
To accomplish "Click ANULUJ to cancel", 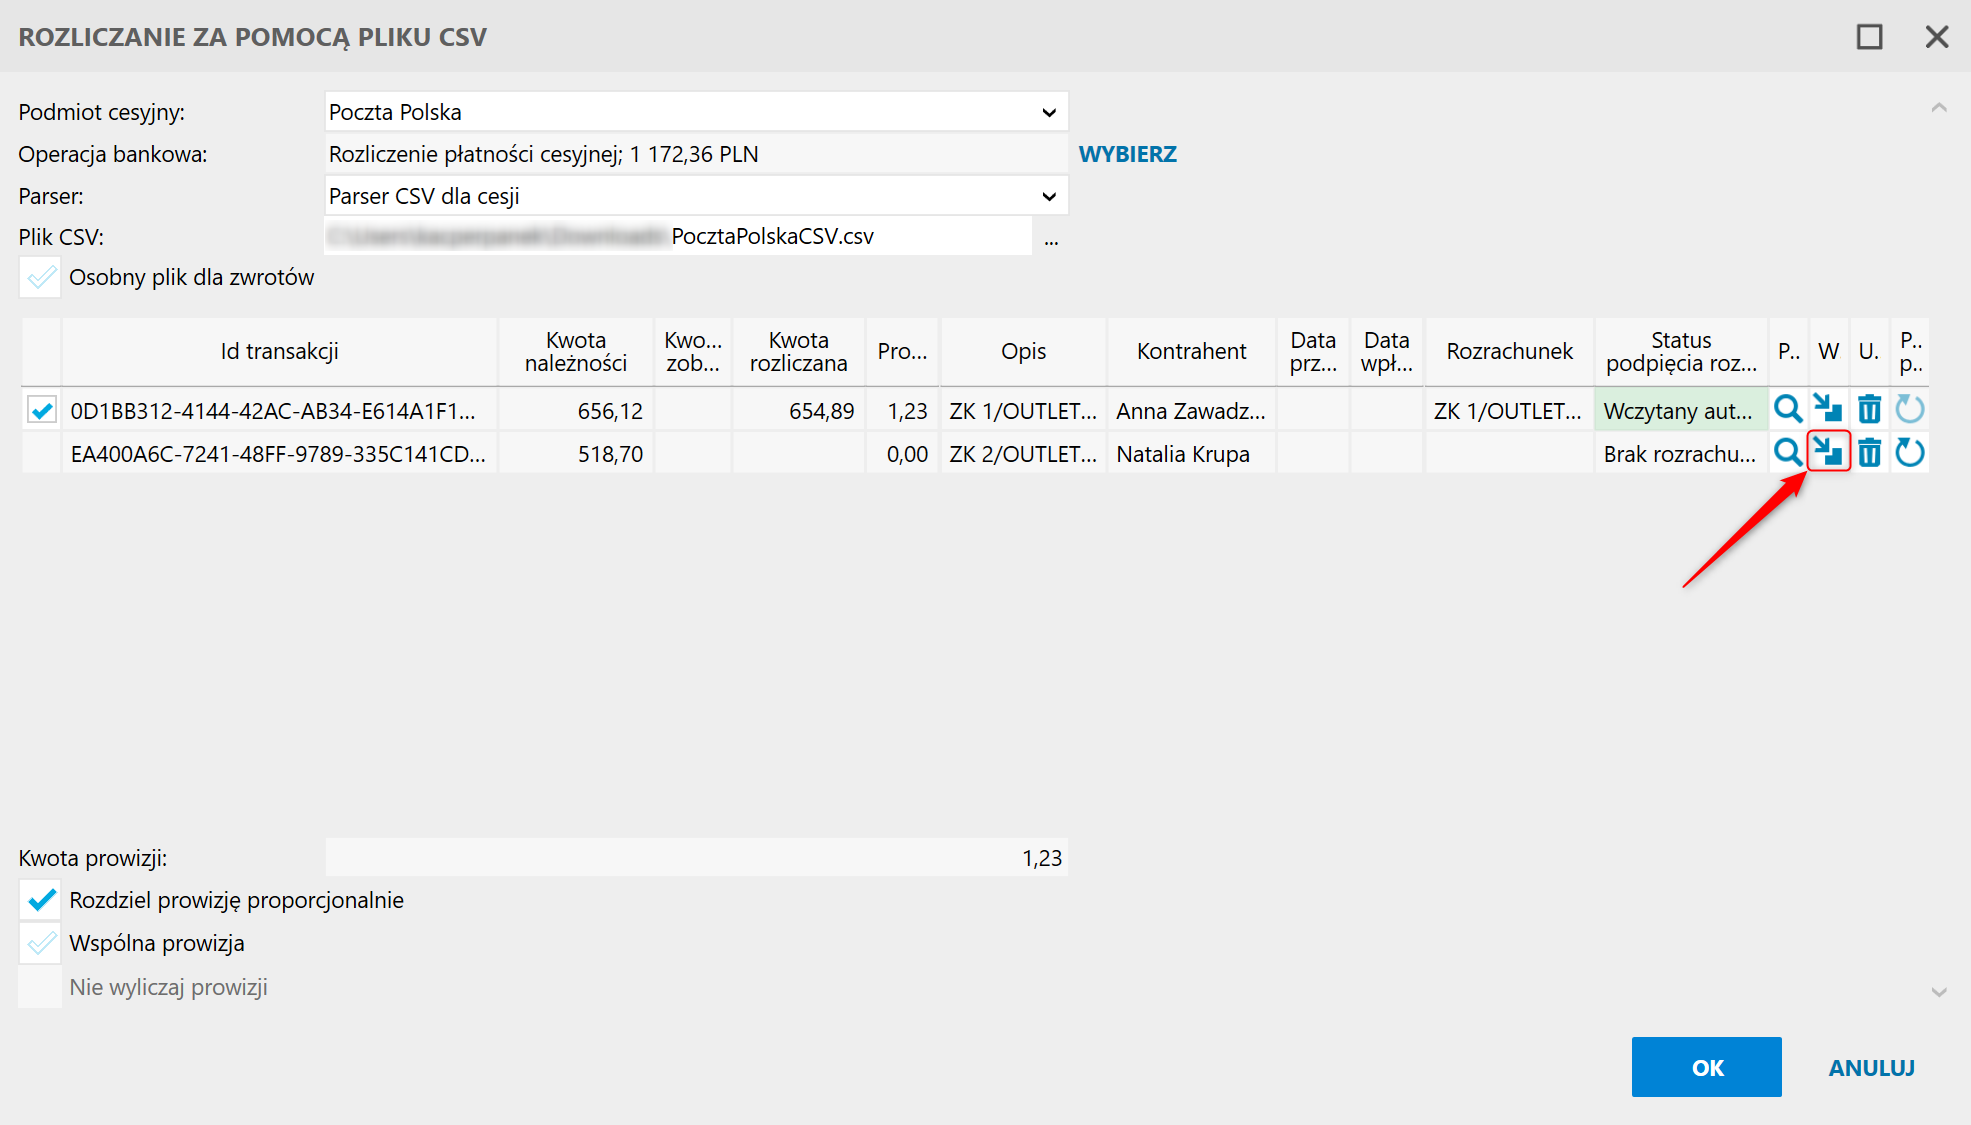I will click(x=1871, y=1067).
